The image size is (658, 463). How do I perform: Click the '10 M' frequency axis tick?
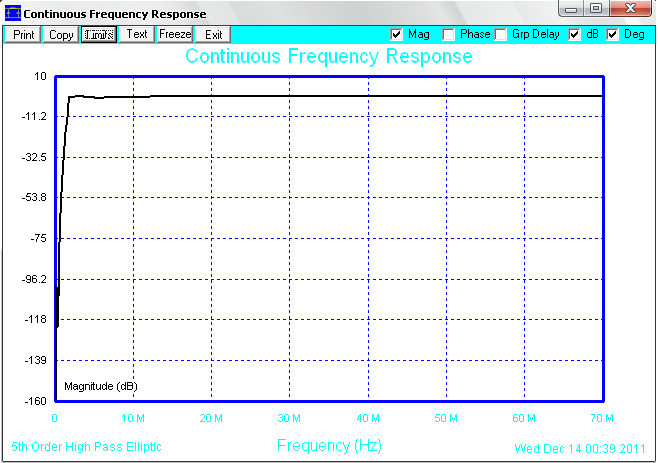click(x=133, y=418)
